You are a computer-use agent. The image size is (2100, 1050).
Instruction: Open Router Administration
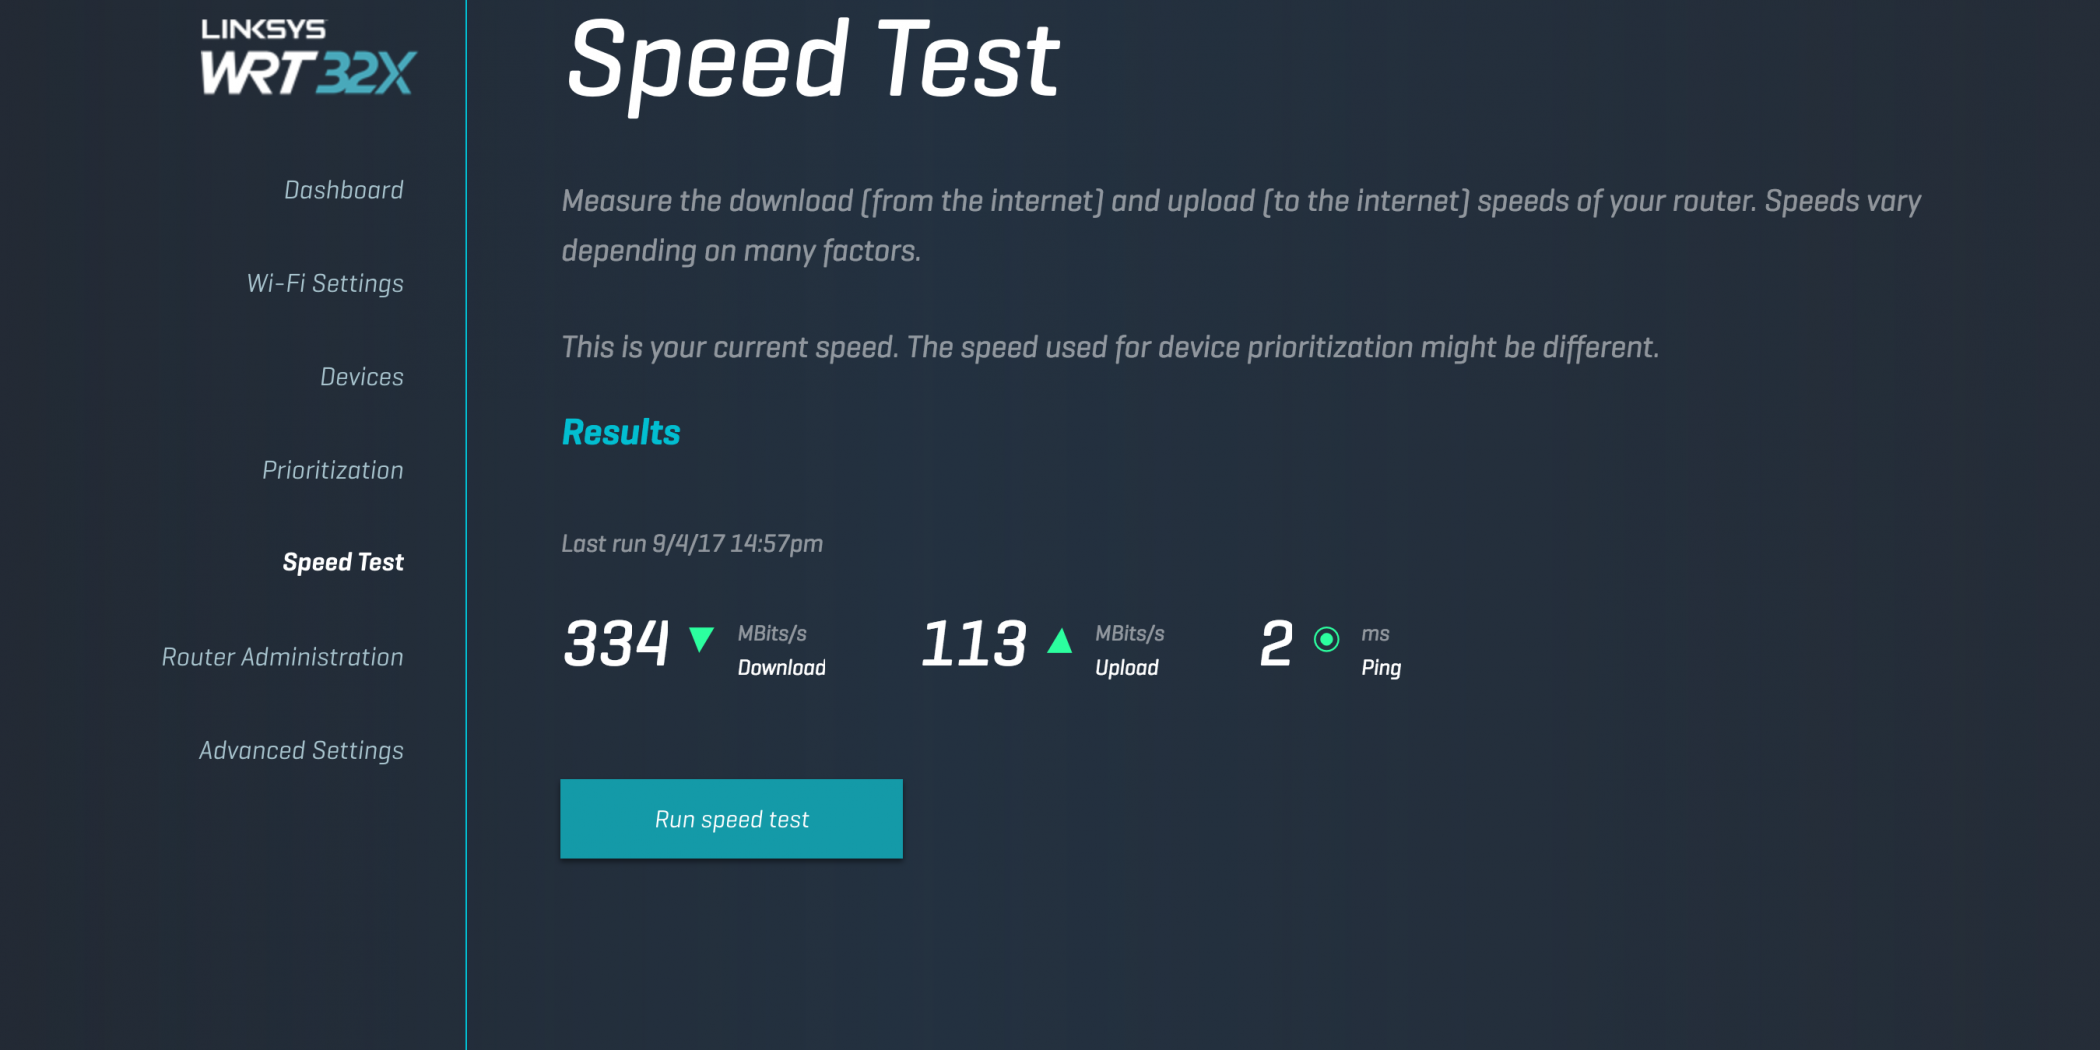[x=282, y=657]
